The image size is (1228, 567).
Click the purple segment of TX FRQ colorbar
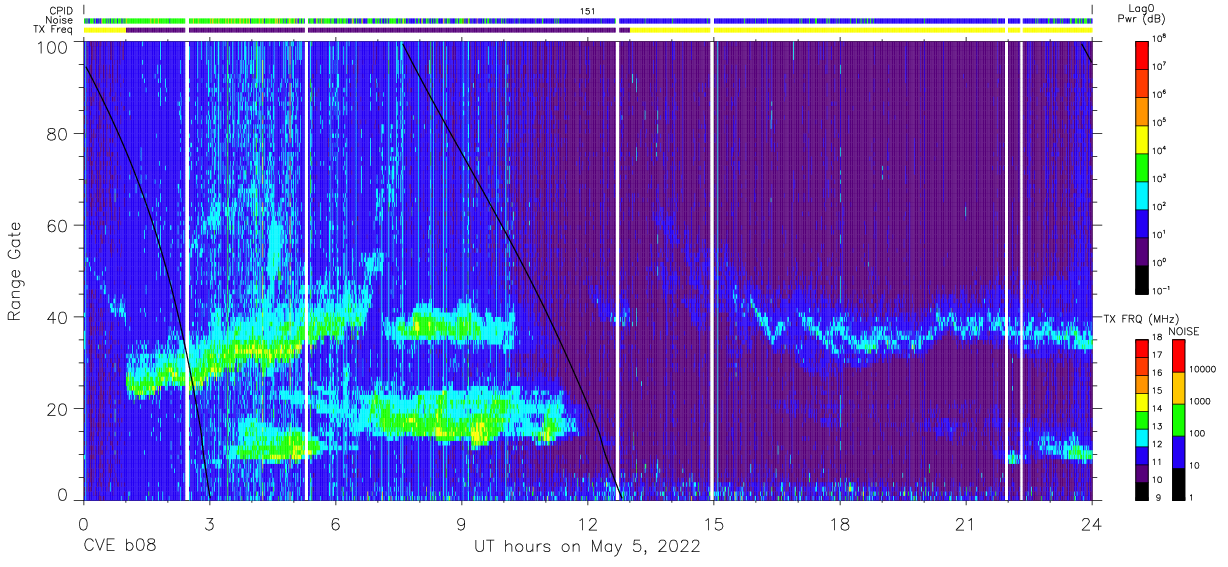point(1143,474)
